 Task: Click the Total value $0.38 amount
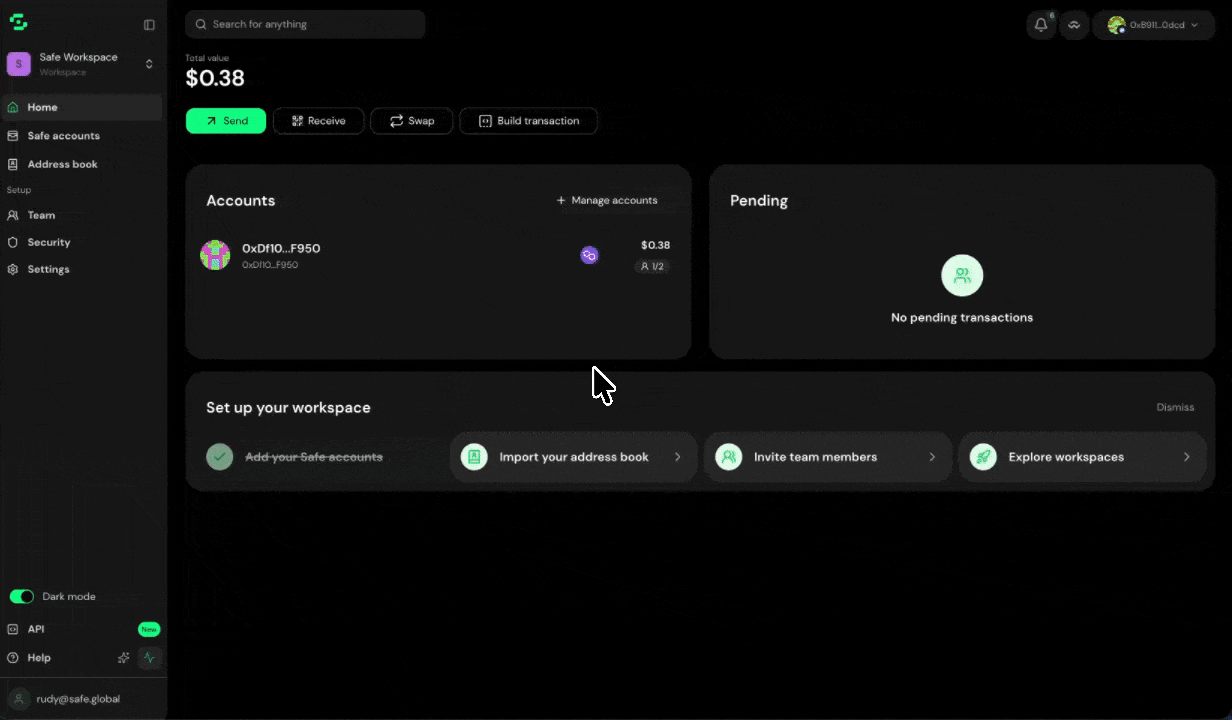click(215, 78)
